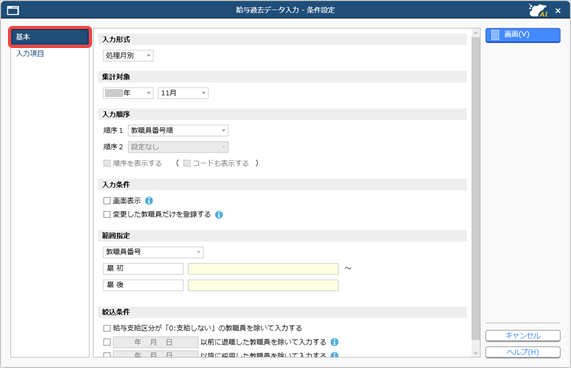Click the scrollbar up arrow
The height and width of the screenshot is (368, 571).
(476, 33)
